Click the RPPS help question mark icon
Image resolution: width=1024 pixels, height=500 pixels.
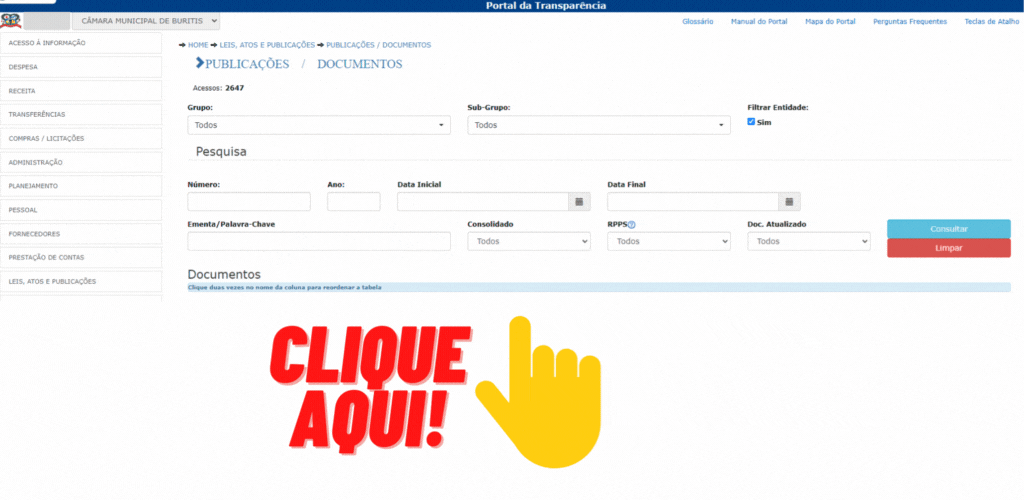click(632, 225)
